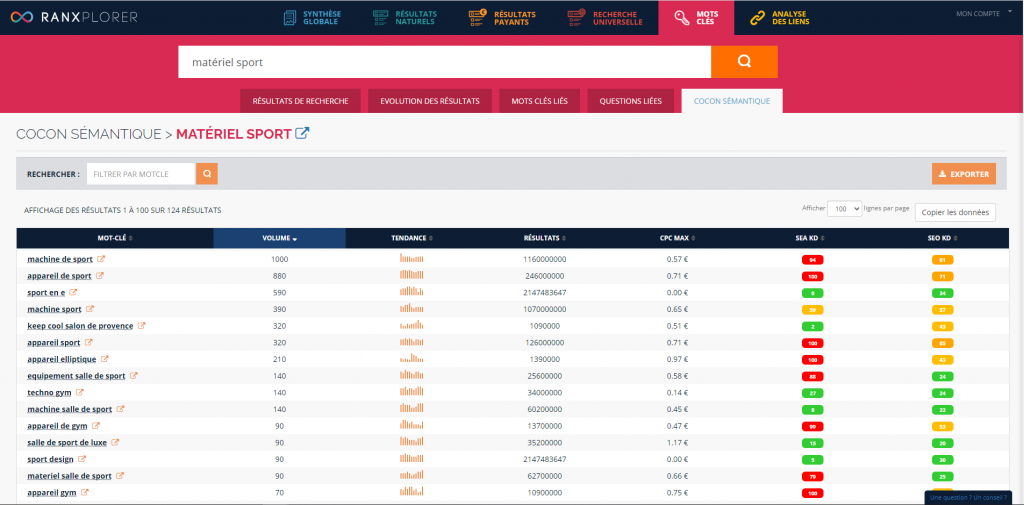Open Analyse des Liens section
The image size is (1024, 505).
pyautogui.click(x=780, y=17)
